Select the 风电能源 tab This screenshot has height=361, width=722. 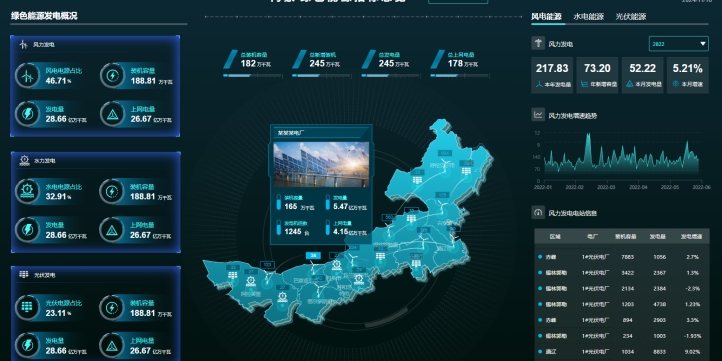547,17
